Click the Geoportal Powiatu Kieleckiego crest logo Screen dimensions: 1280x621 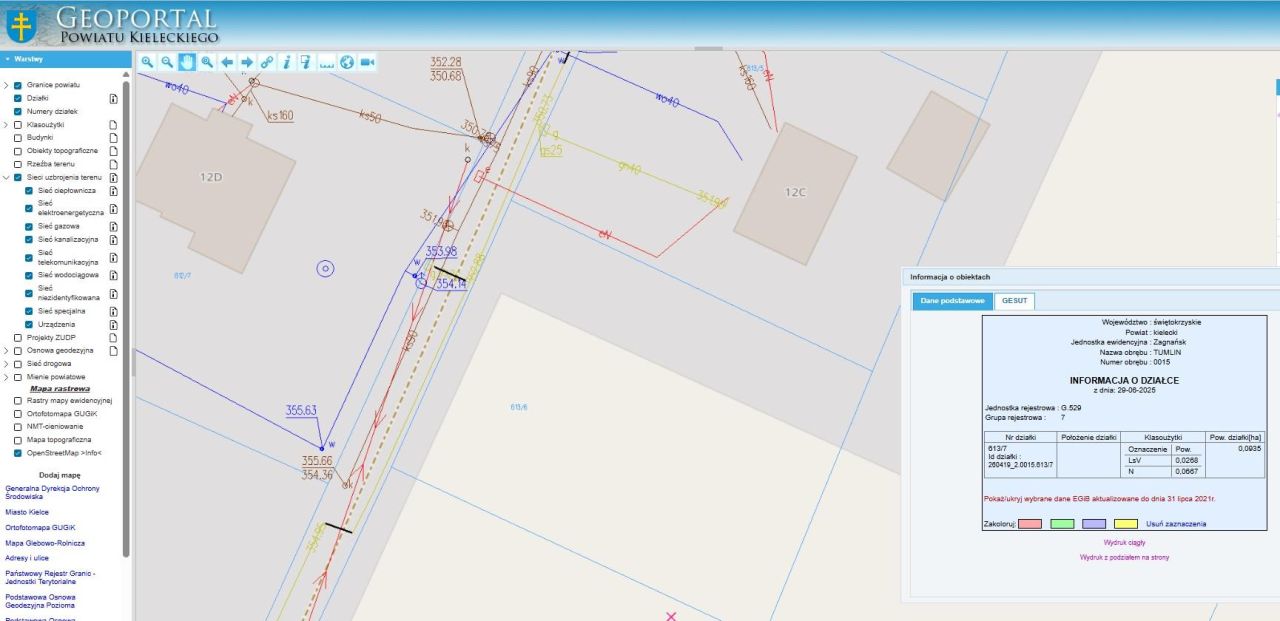pos(20,25)
